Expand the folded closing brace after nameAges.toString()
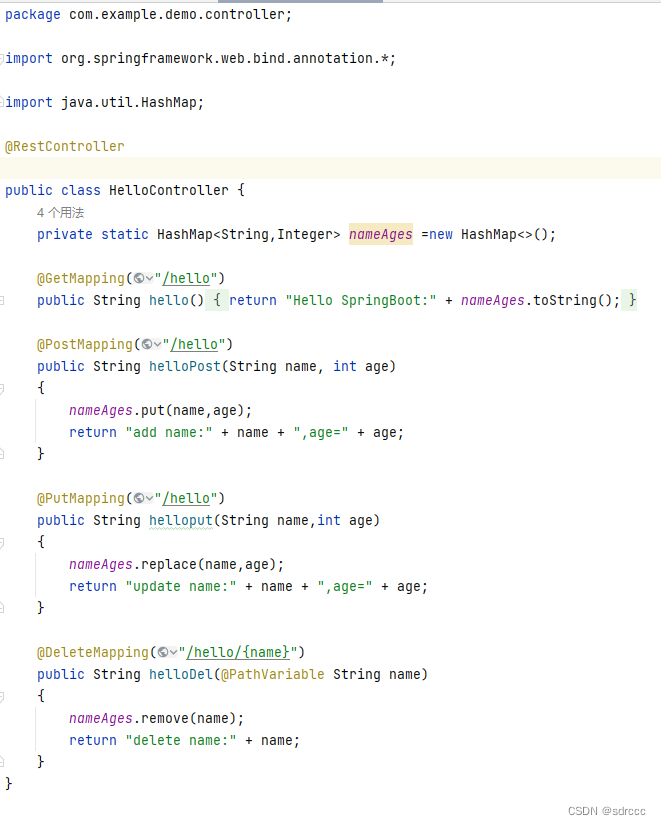The image size is (661, 825). tap(629, 300)
